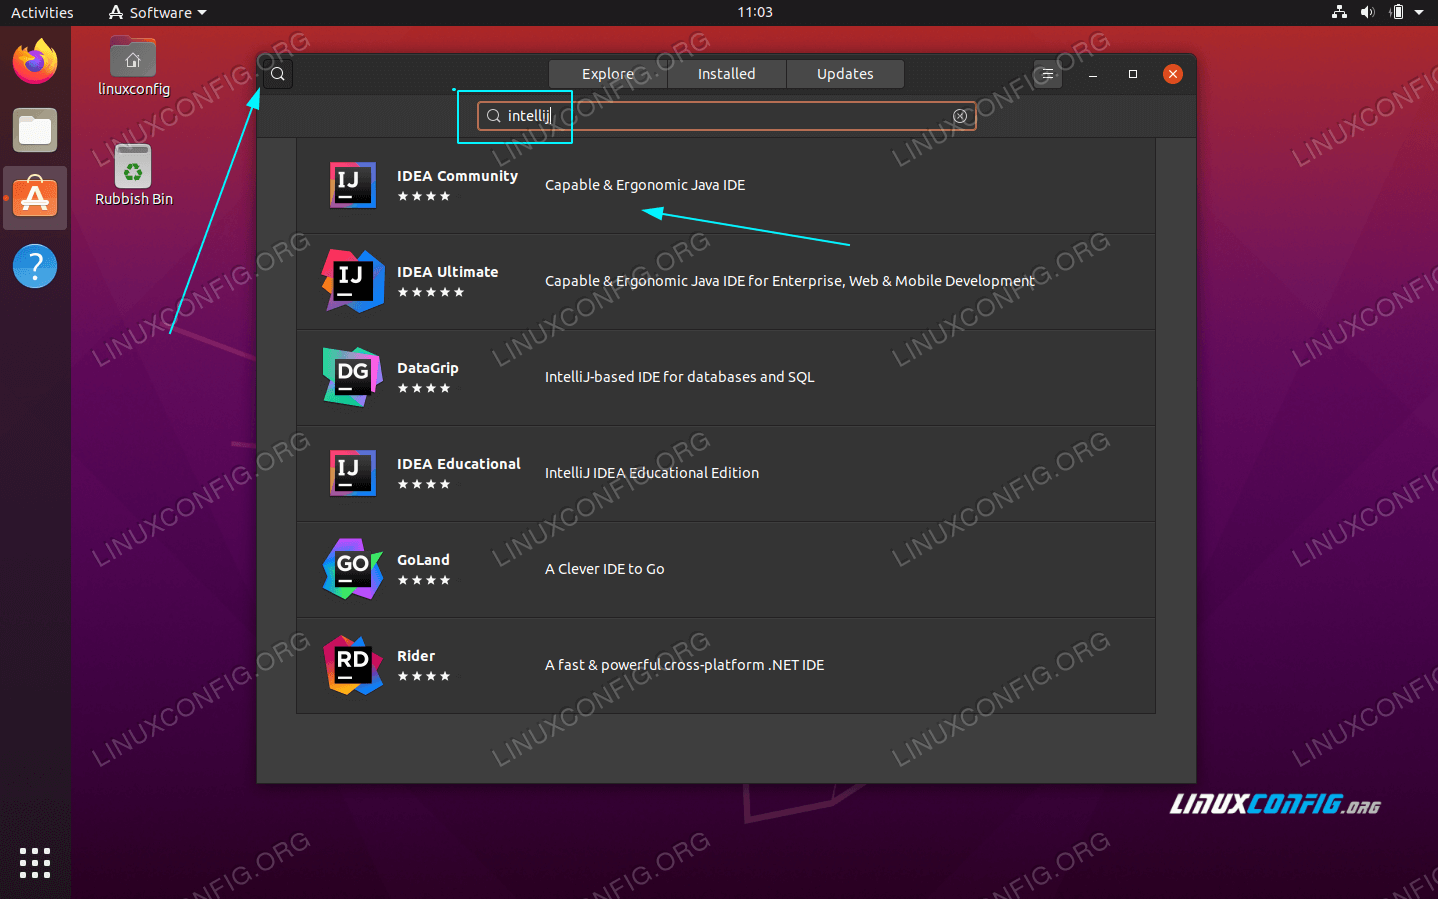Open the linuxconfig home folder on desktop

click(x=133, y=67)
